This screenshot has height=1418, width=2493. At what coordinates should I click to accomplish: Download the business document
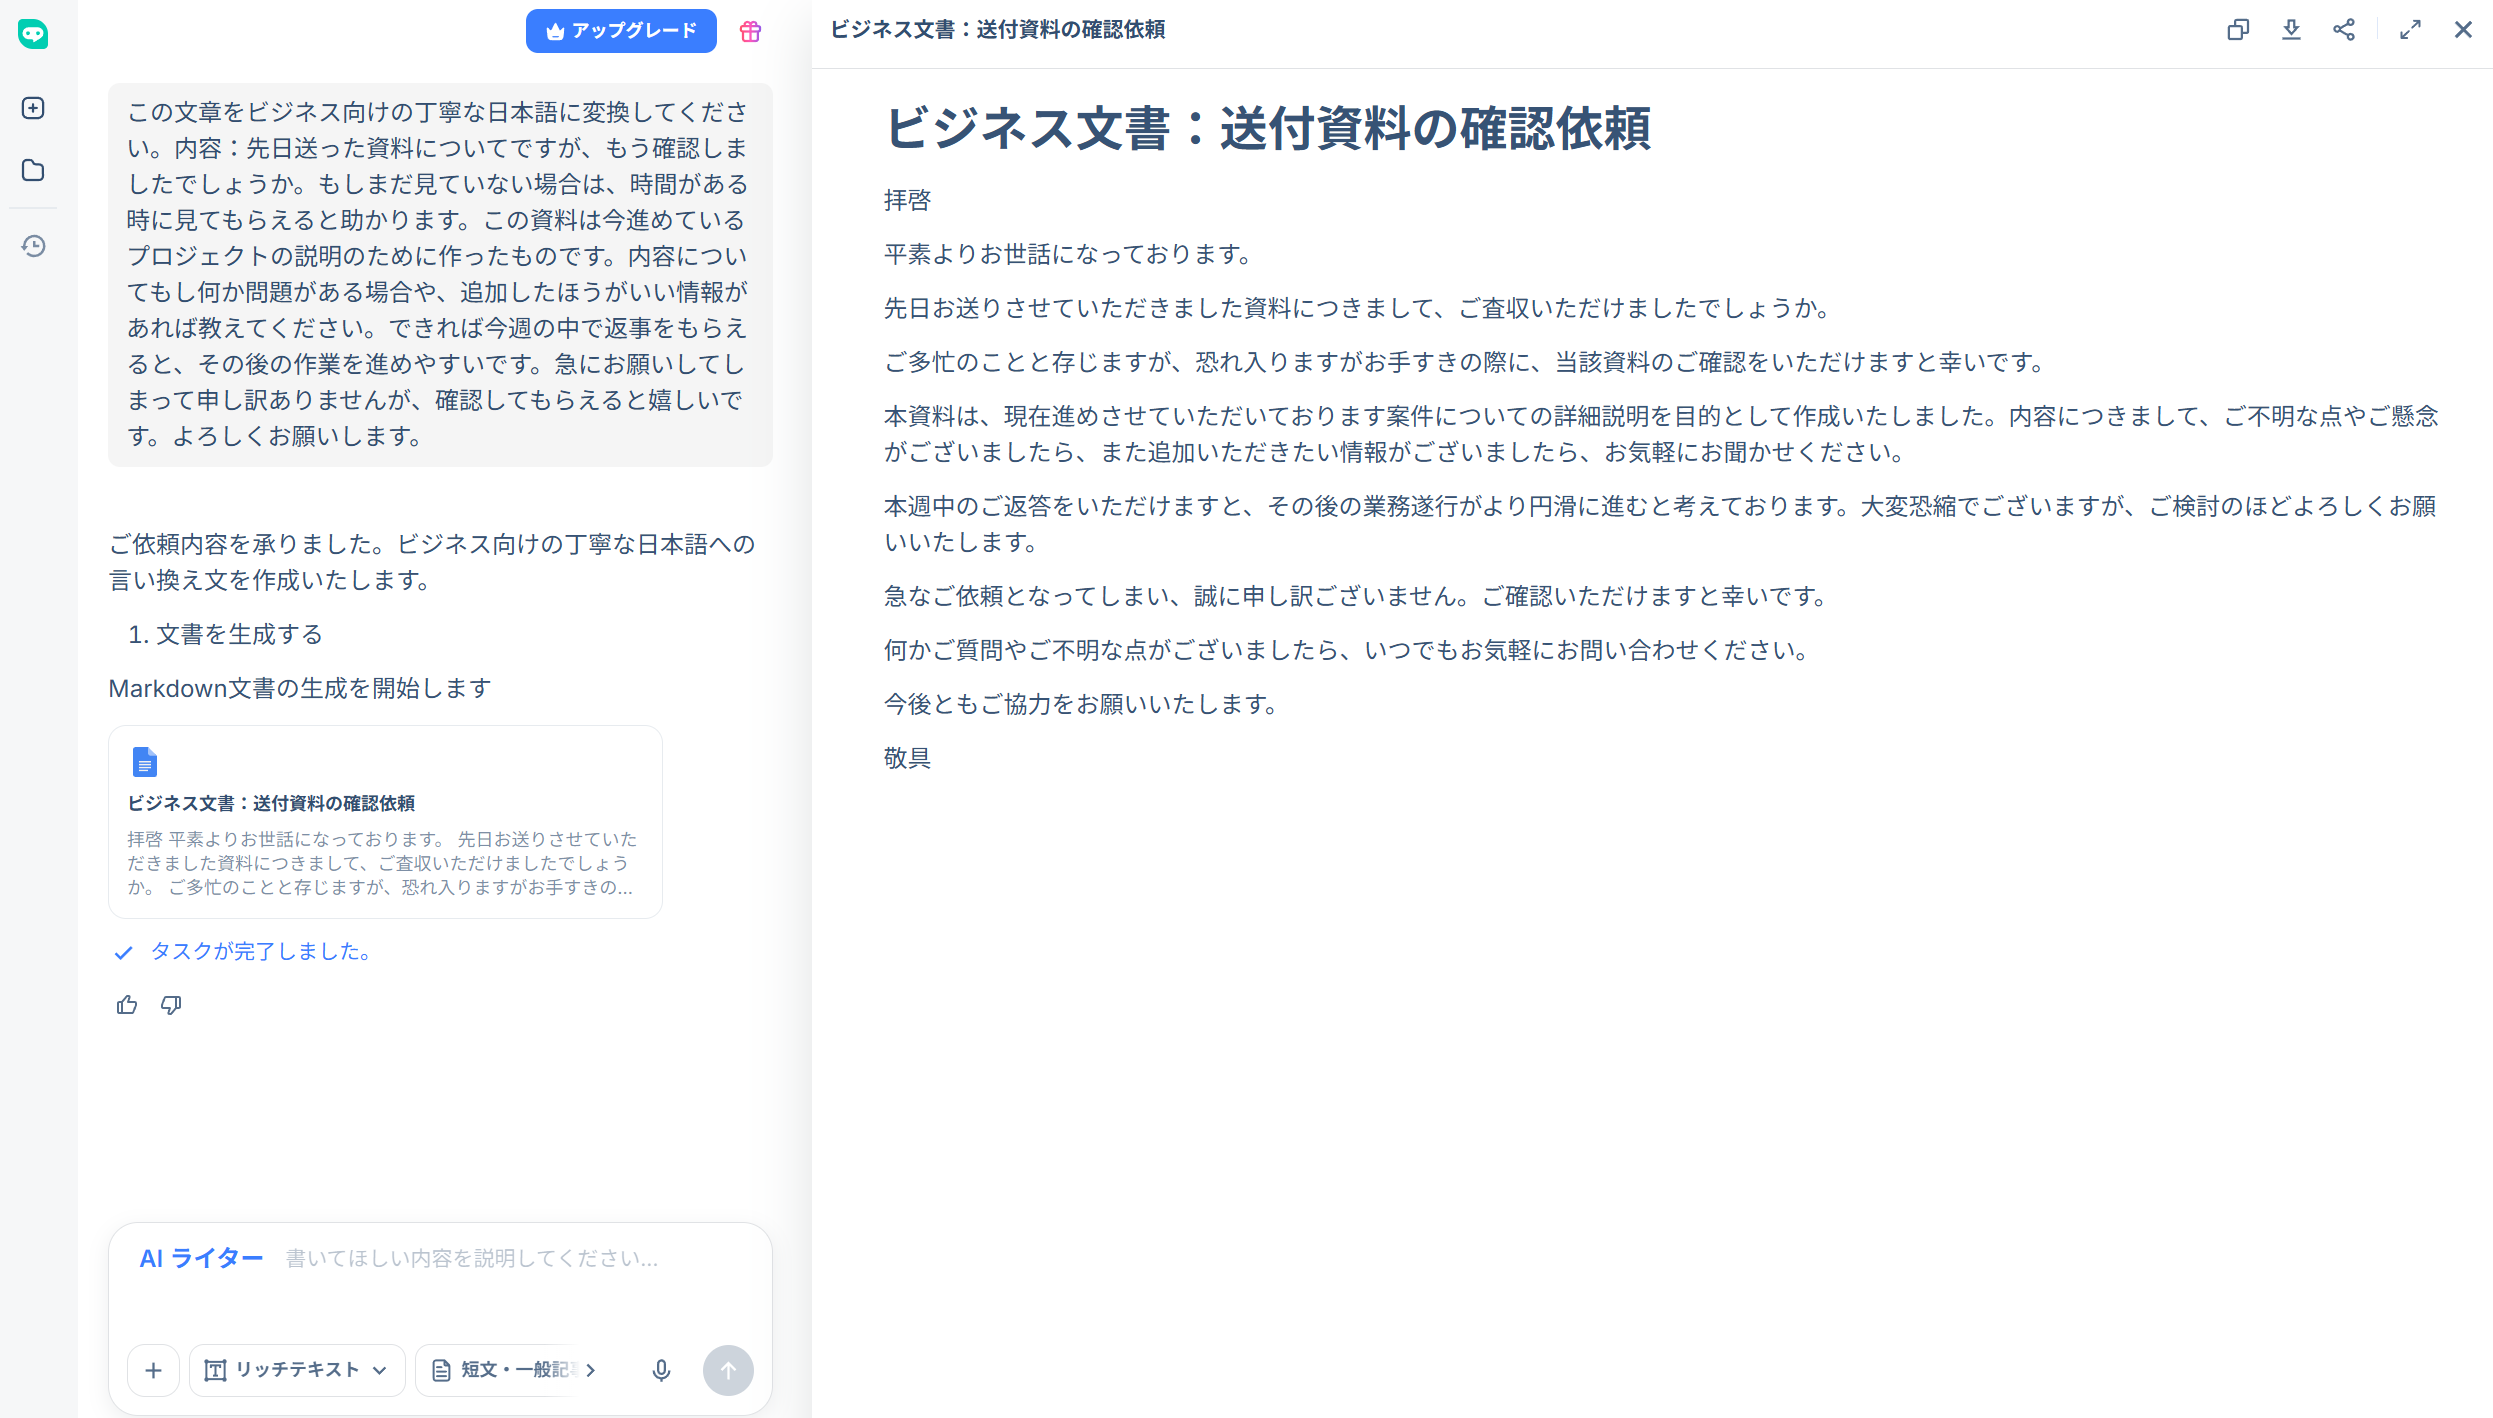[x=2291, y=30]
